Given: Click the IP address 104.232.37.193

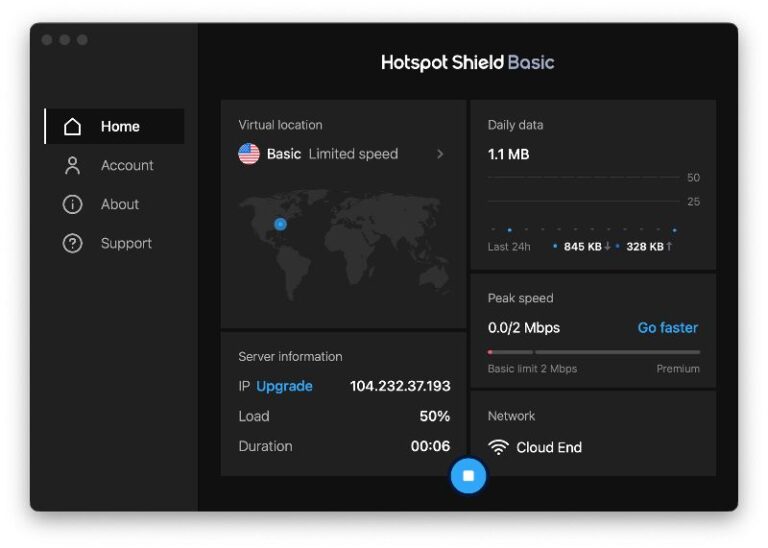Looking at the screenshot, I should (x=400, y=386).
